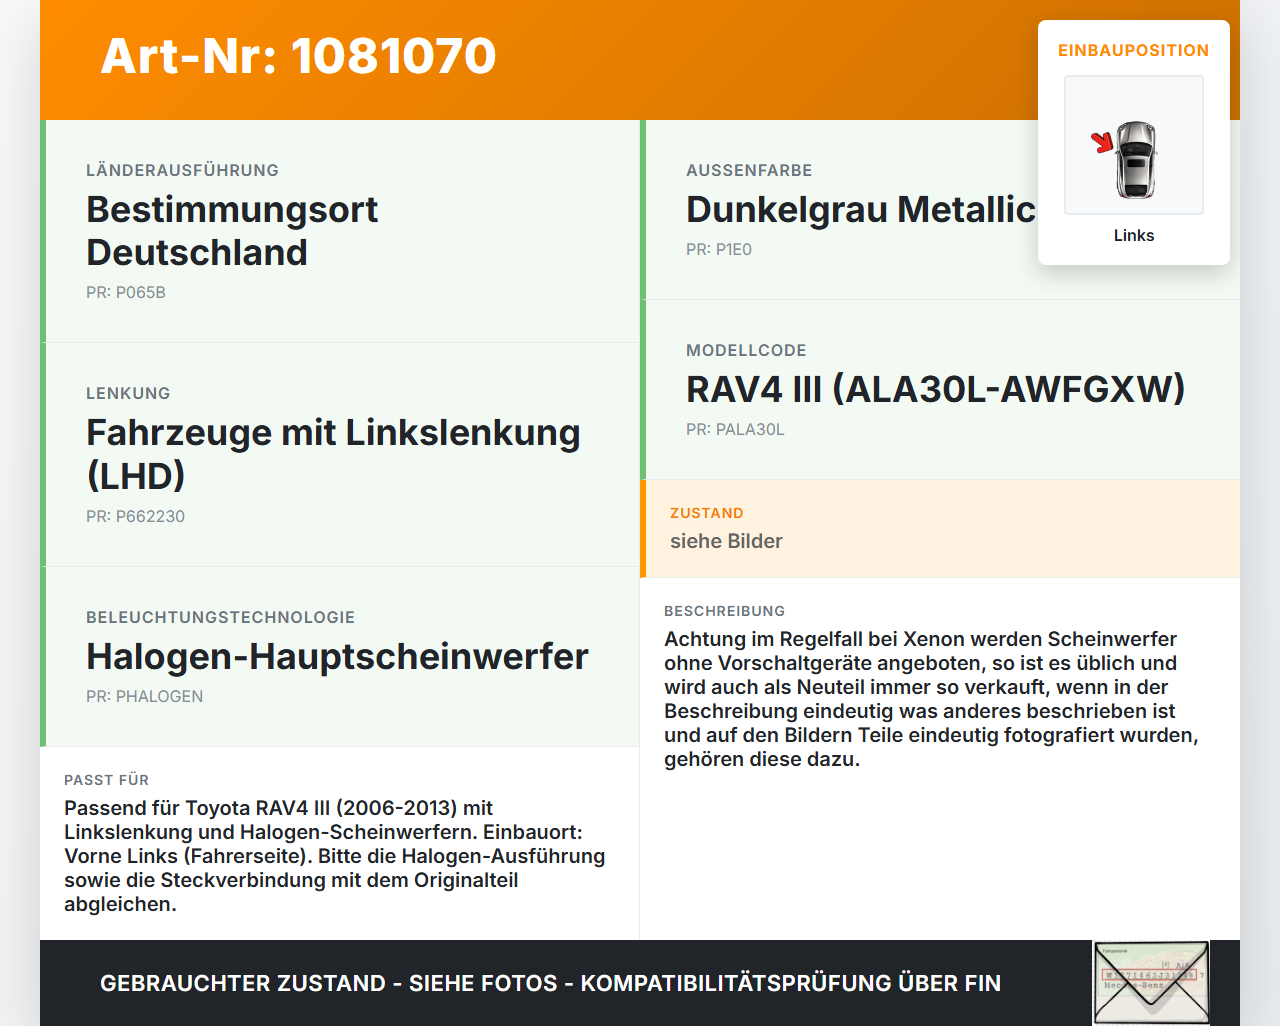Click PR: P1E0 code
Viewport: 1280px width, 1026px height.
tap(719, 249)
